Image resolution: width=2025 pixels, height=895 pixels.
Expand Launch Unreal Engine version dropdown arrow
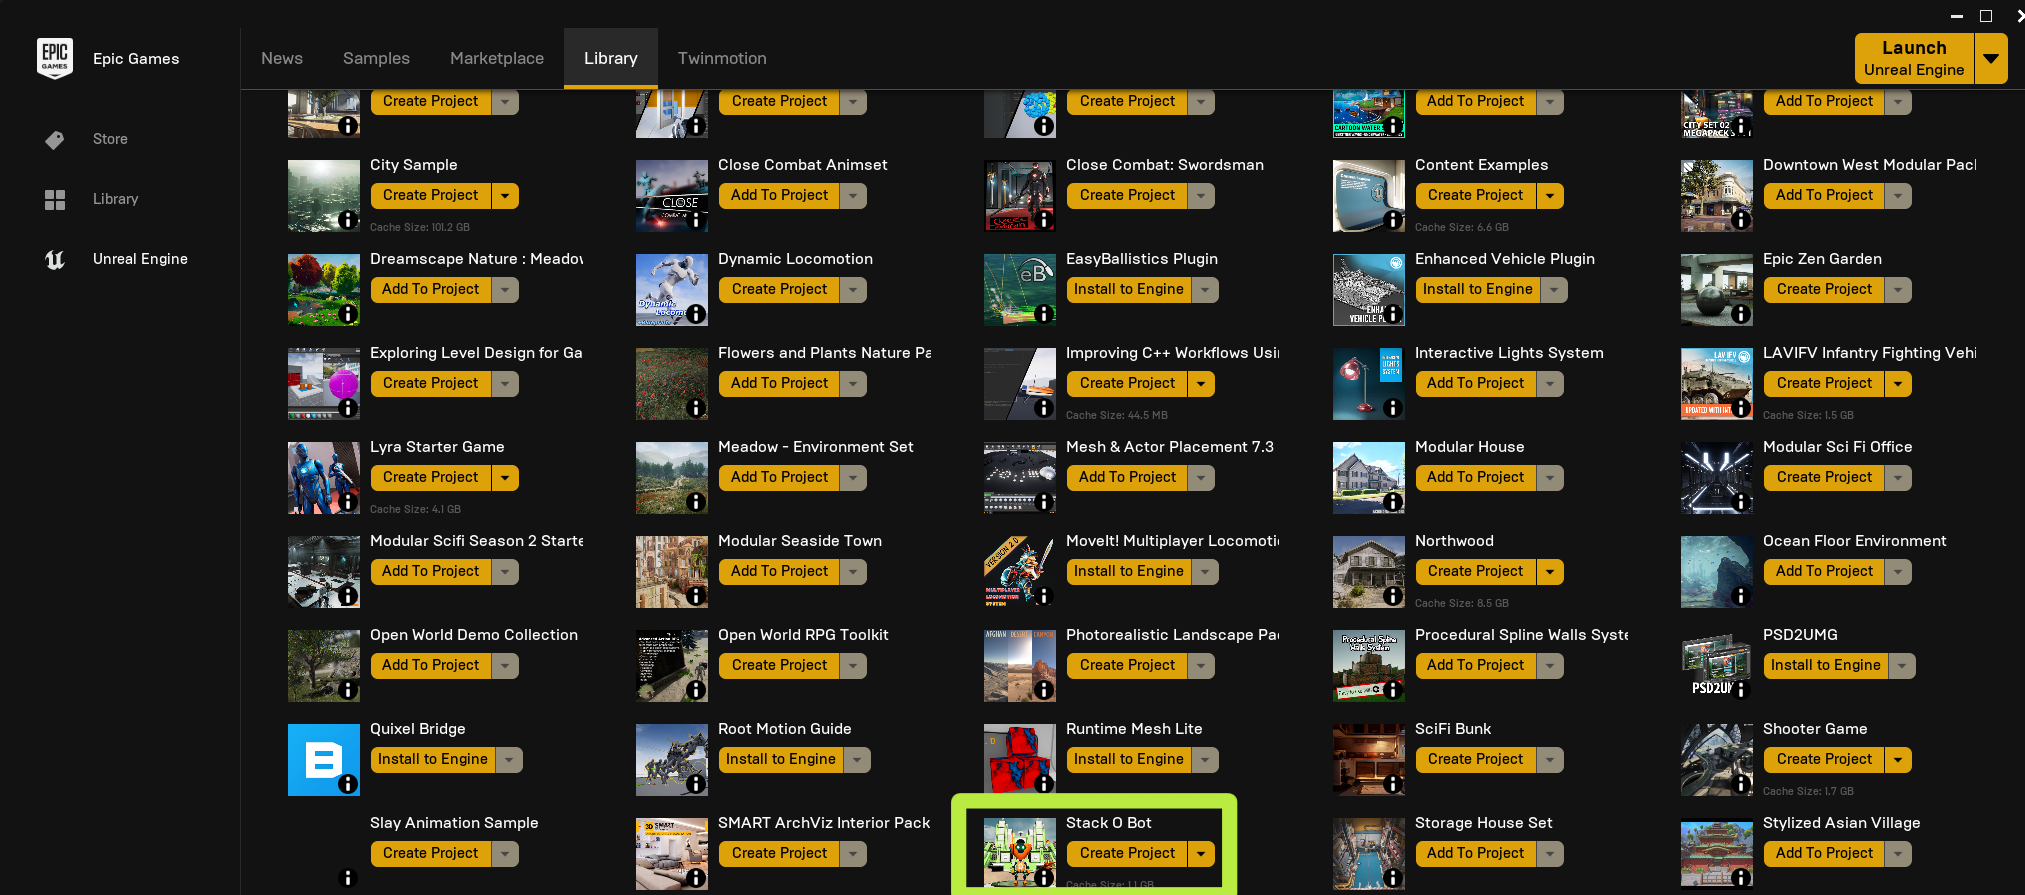point(1991,59)
